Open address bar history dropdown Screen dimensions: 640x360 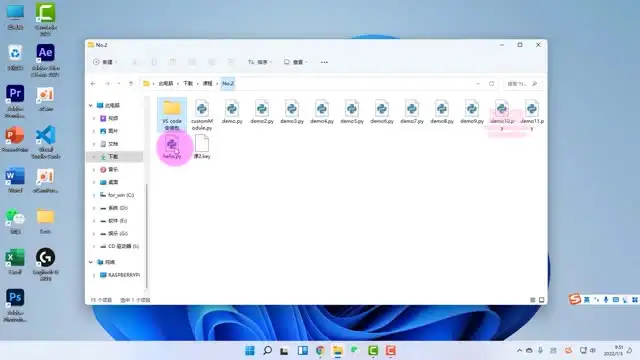(x=478, y=84)
